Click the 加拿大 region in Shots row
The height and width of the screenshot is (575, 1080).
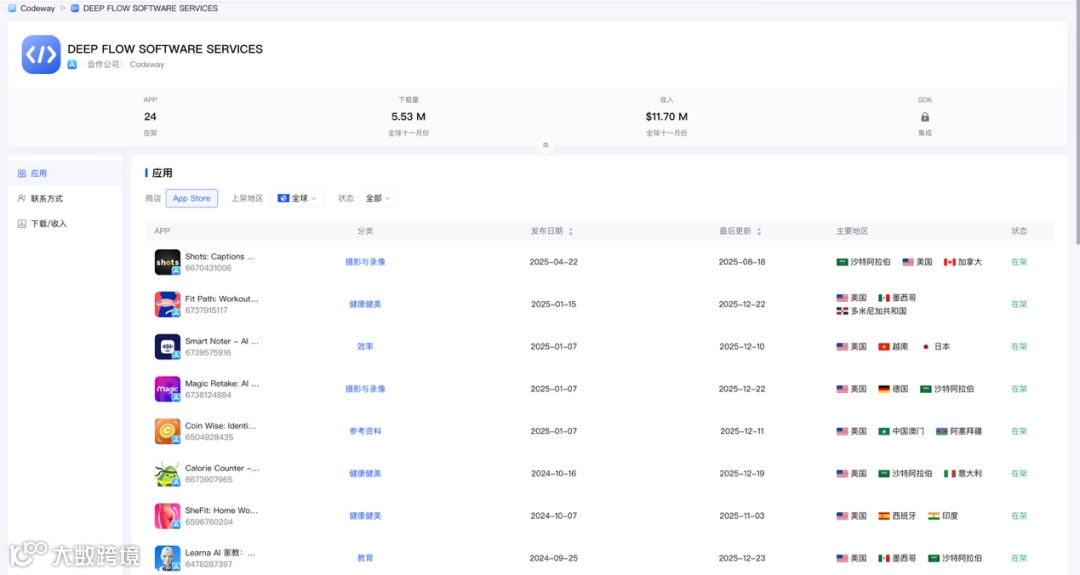[963, 262]
